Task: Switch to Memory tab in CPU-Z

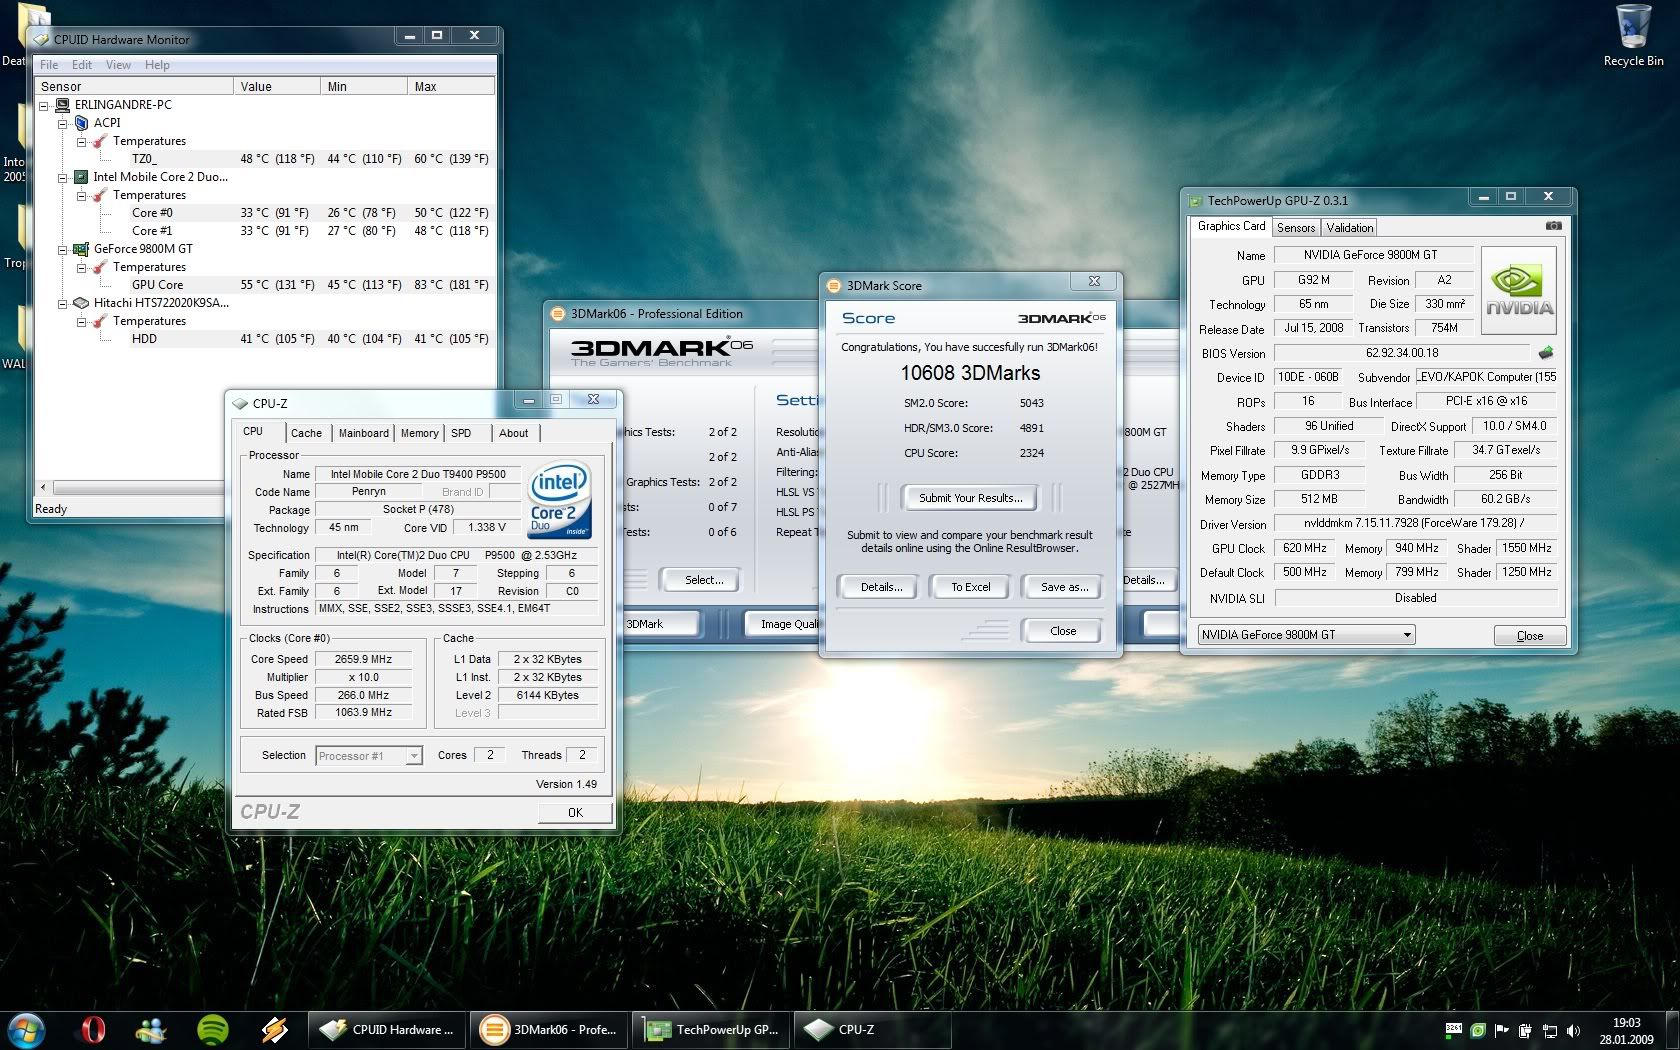Action: 419,433
